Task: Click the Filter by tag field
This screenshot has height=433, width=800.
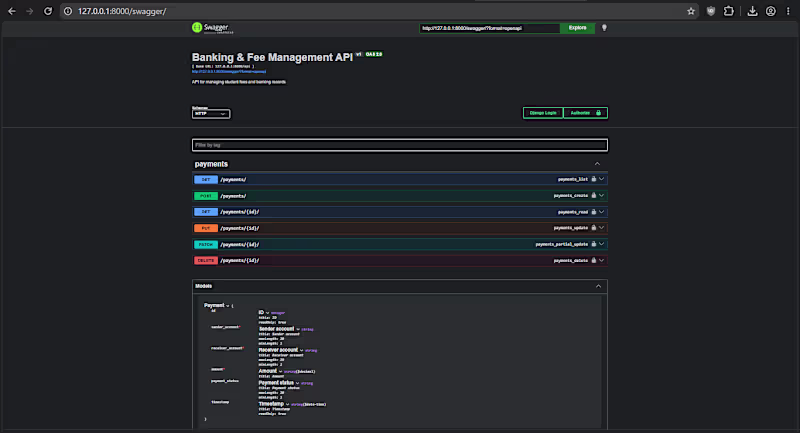Action: point(399,145)
